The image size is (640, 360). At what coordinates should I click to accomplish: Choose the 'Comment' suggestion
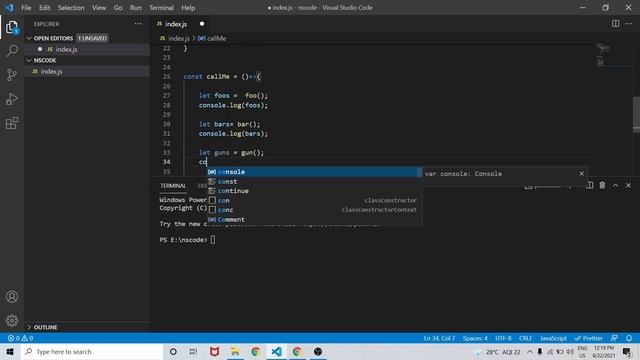point(314,219)
